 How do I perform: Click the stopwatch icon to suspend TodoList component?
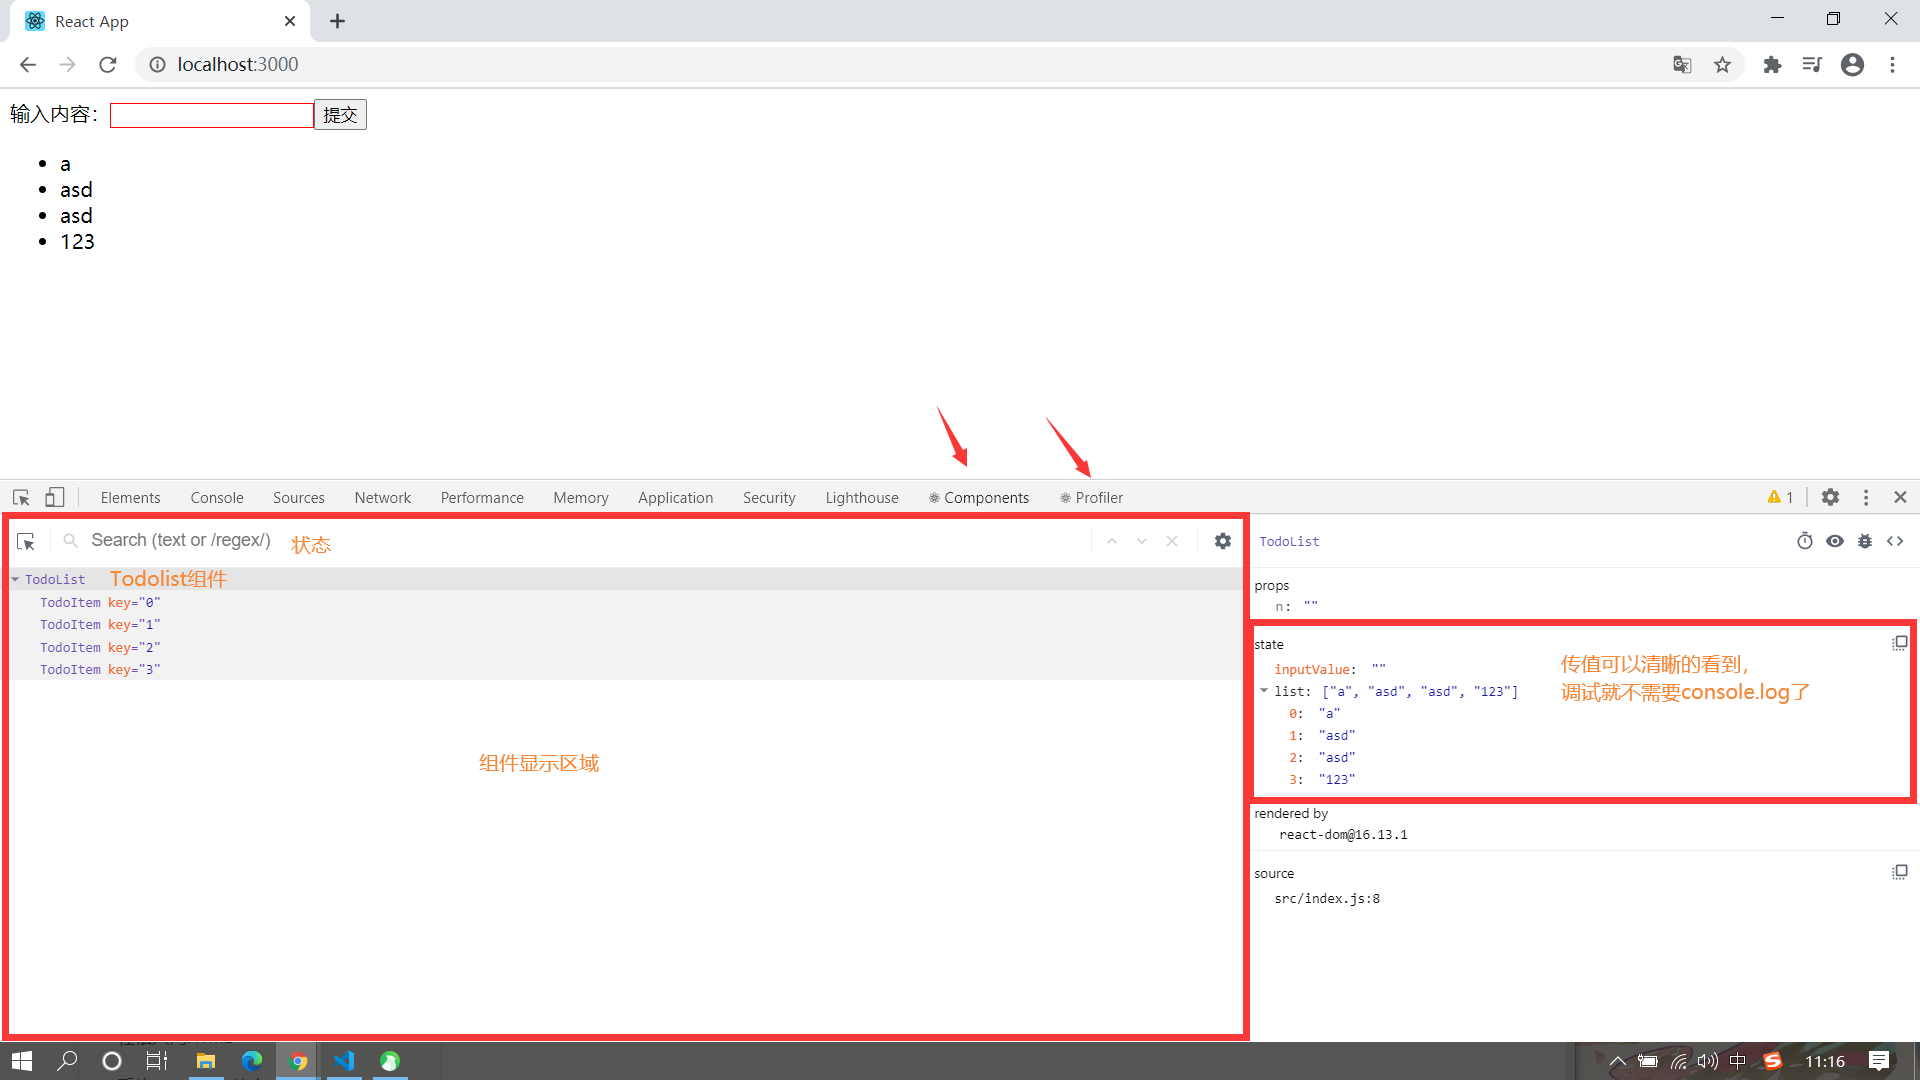[x=1805, y=541]
